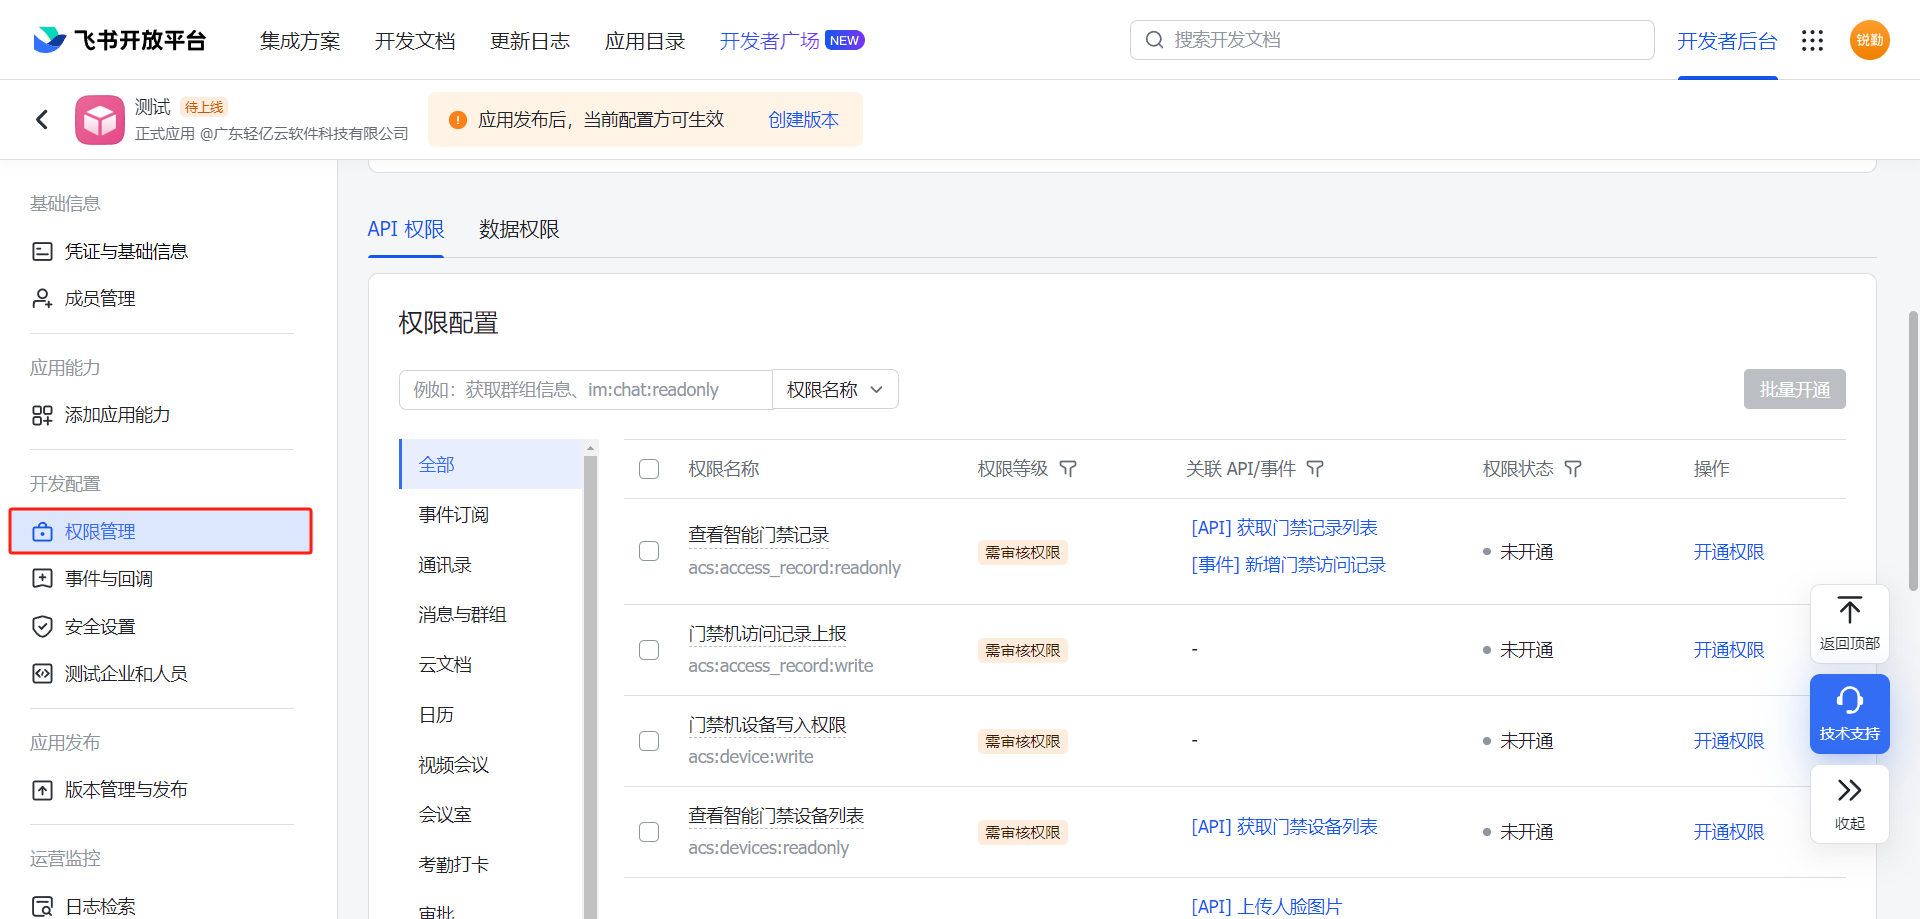Go back using the left arrow icon
This screenshot has height=919, width=1920.
coord(42,120)
